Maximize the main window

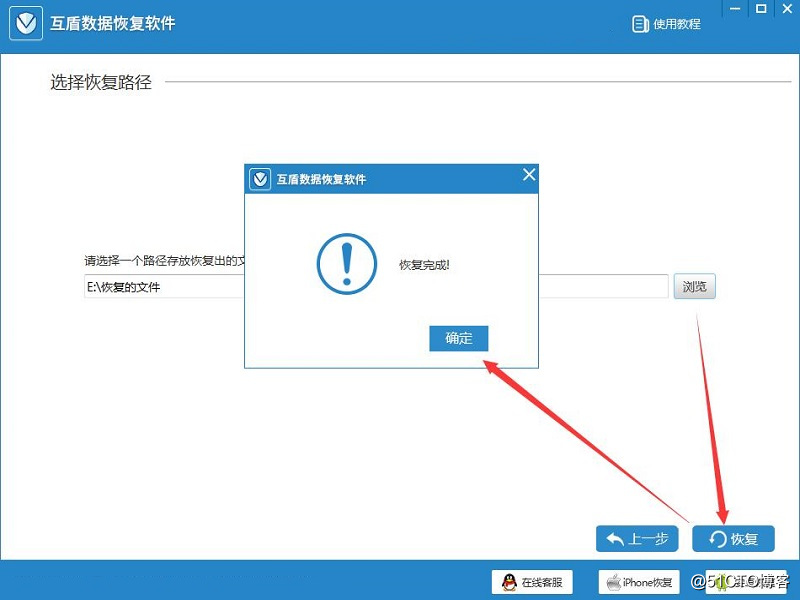coord(761,9)
